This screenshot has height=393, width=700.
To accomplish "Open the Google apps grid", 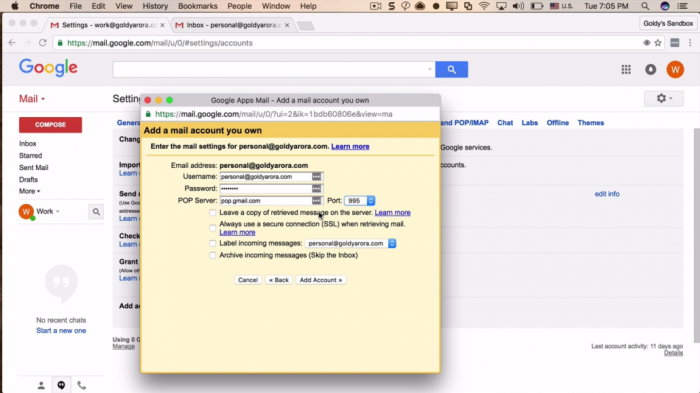I will click(x=626, y=69).
